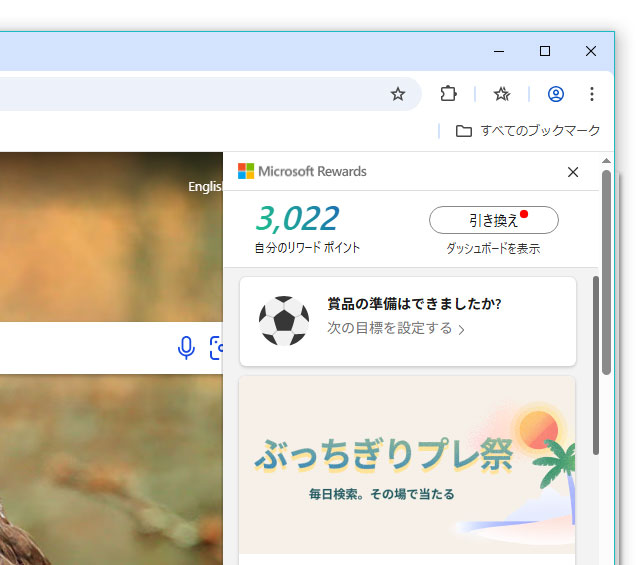Expand the chevron beside 次の目標を設定する
Screen dimensions: 643x565
click(461, 329)
